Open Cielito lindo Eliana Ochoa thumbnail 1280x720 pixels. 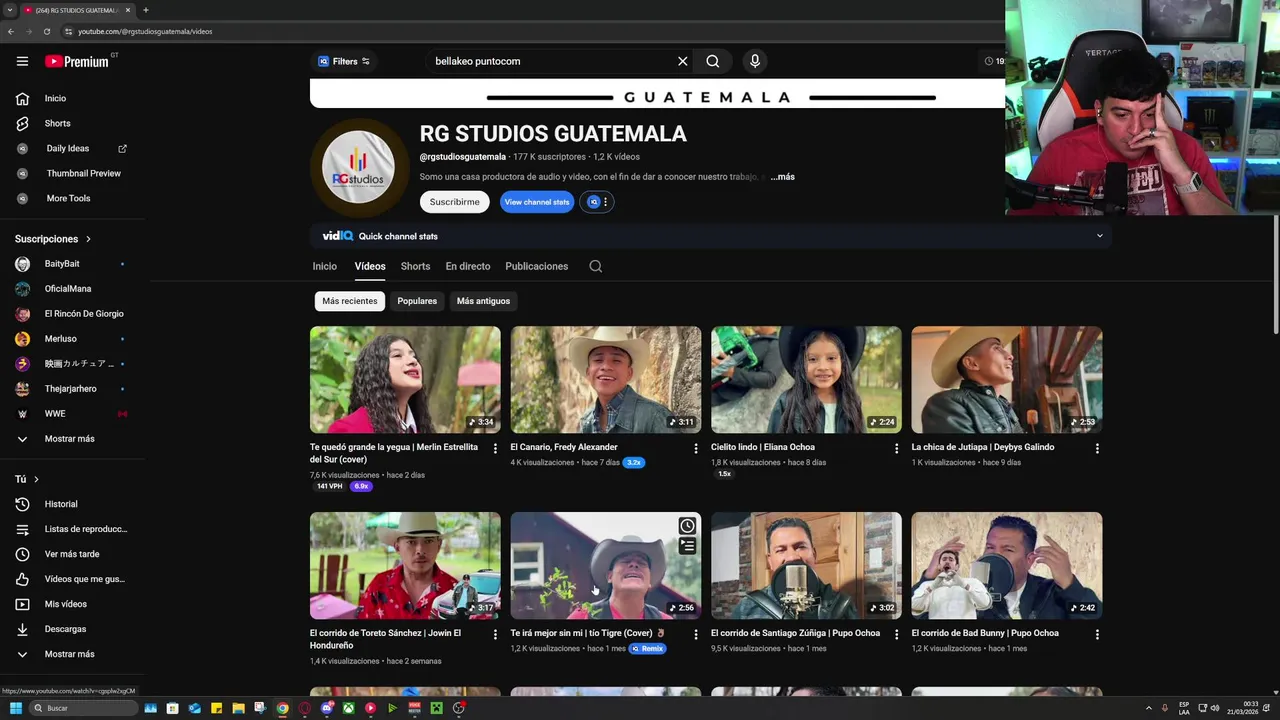tap(806, 379)
